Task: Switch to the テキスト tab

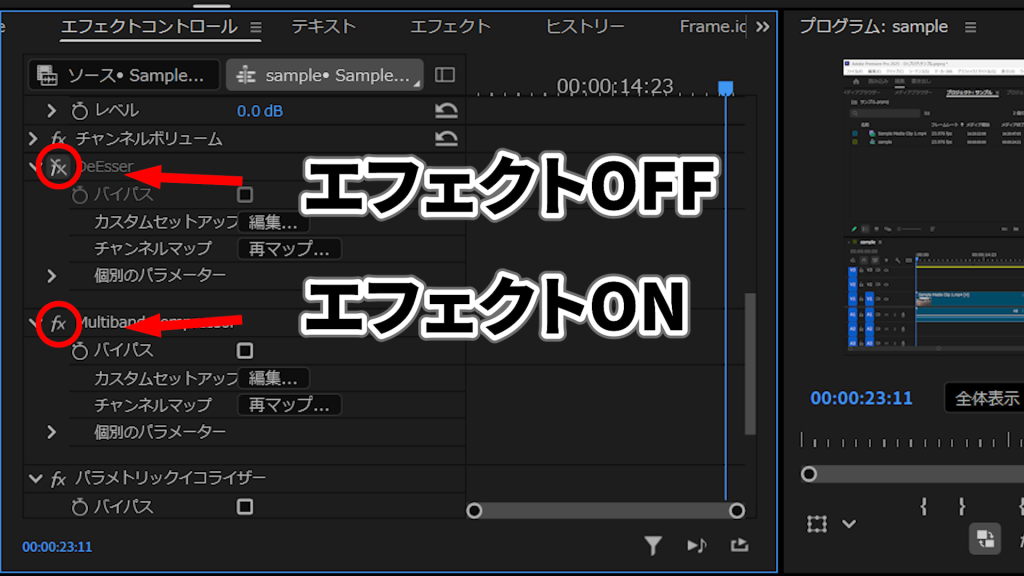Action: pyautogui.click(x=323, y=27)
